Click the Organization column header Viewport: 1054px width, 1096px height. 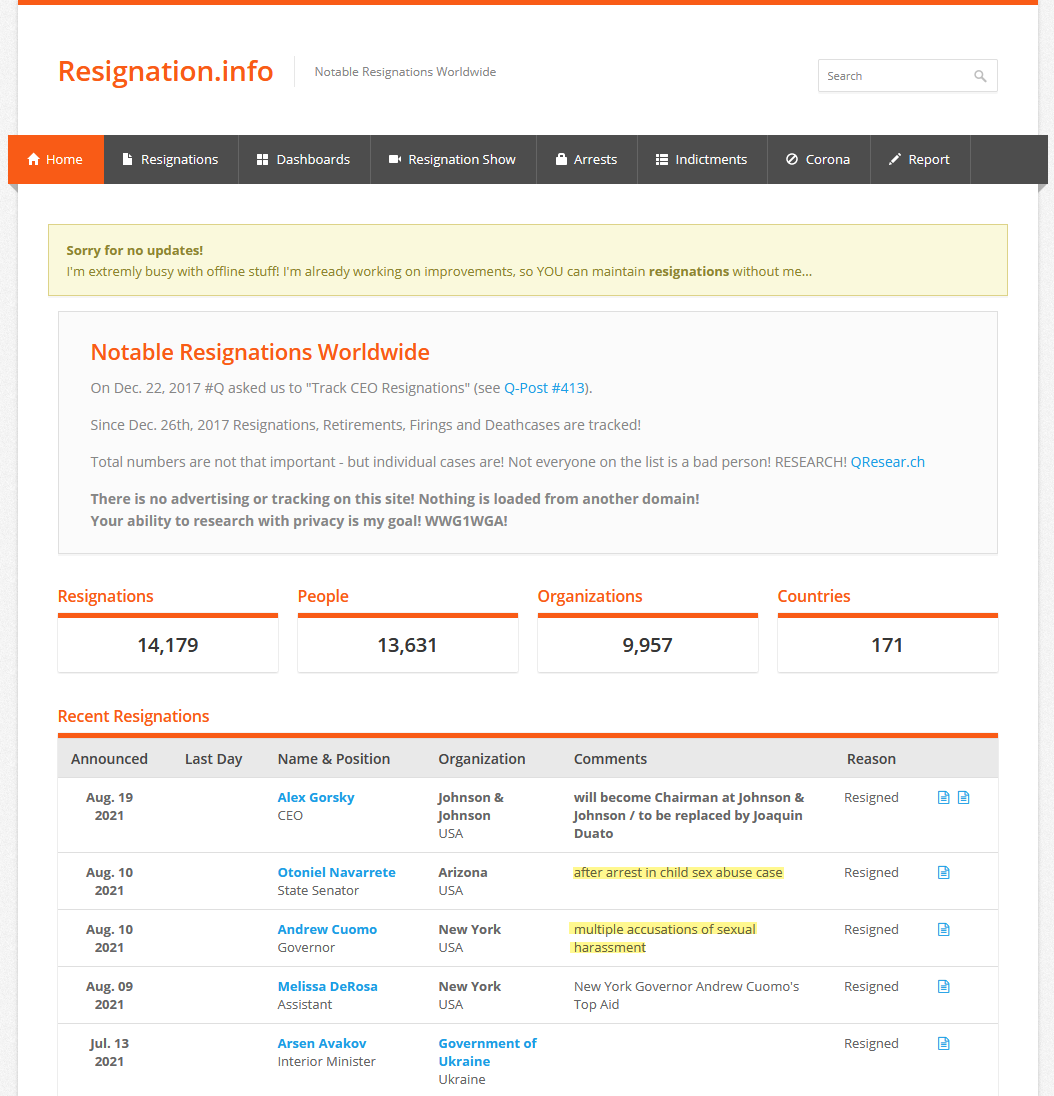(x=482, y=759)
